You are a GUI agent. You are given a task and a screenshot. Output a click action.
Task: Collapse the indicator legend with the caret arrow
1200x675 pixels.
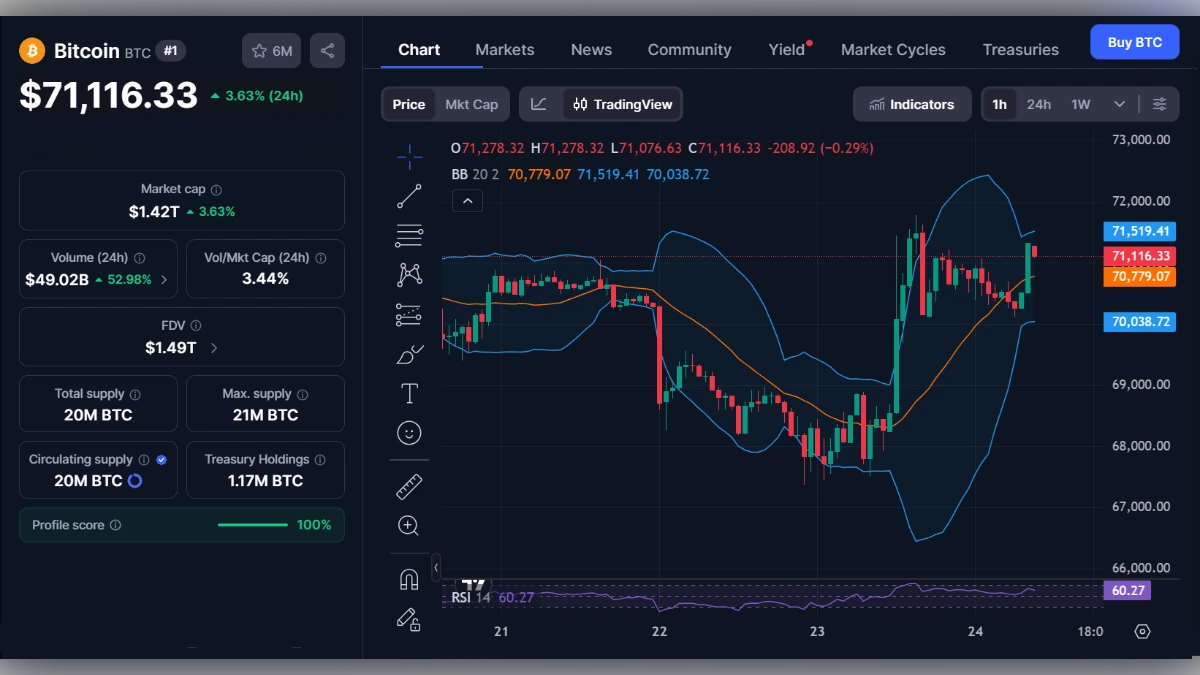click(x=467, y=200)
